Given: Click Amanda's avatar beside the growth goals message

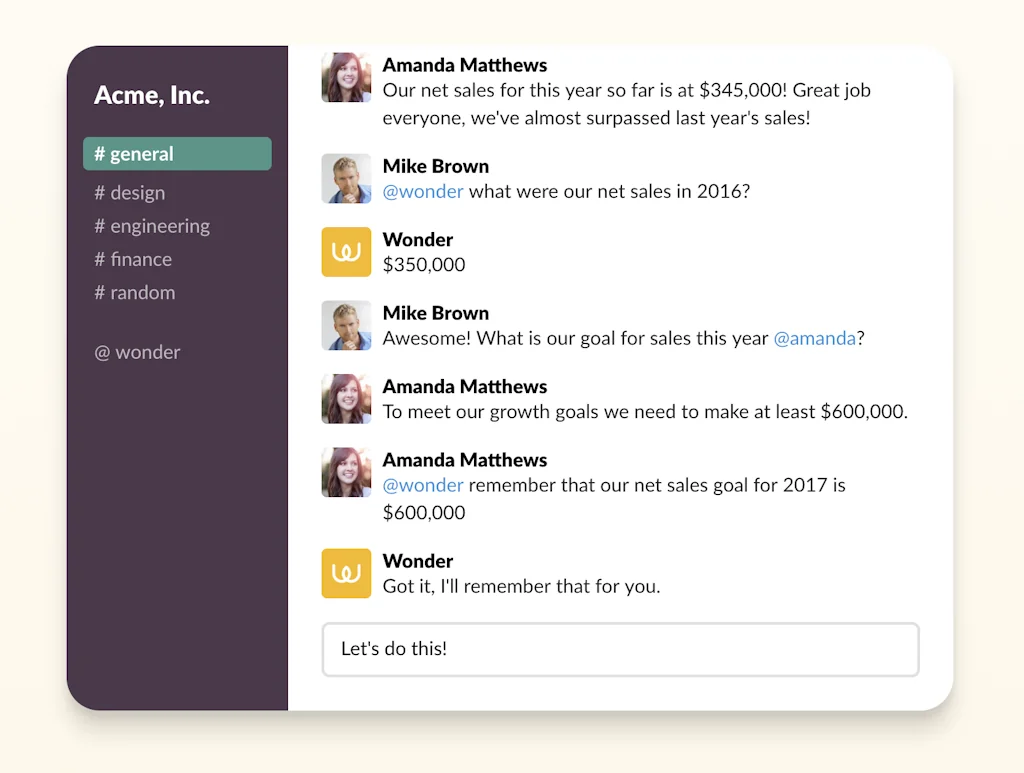Looking at the screenshot, I should [345, 398].
